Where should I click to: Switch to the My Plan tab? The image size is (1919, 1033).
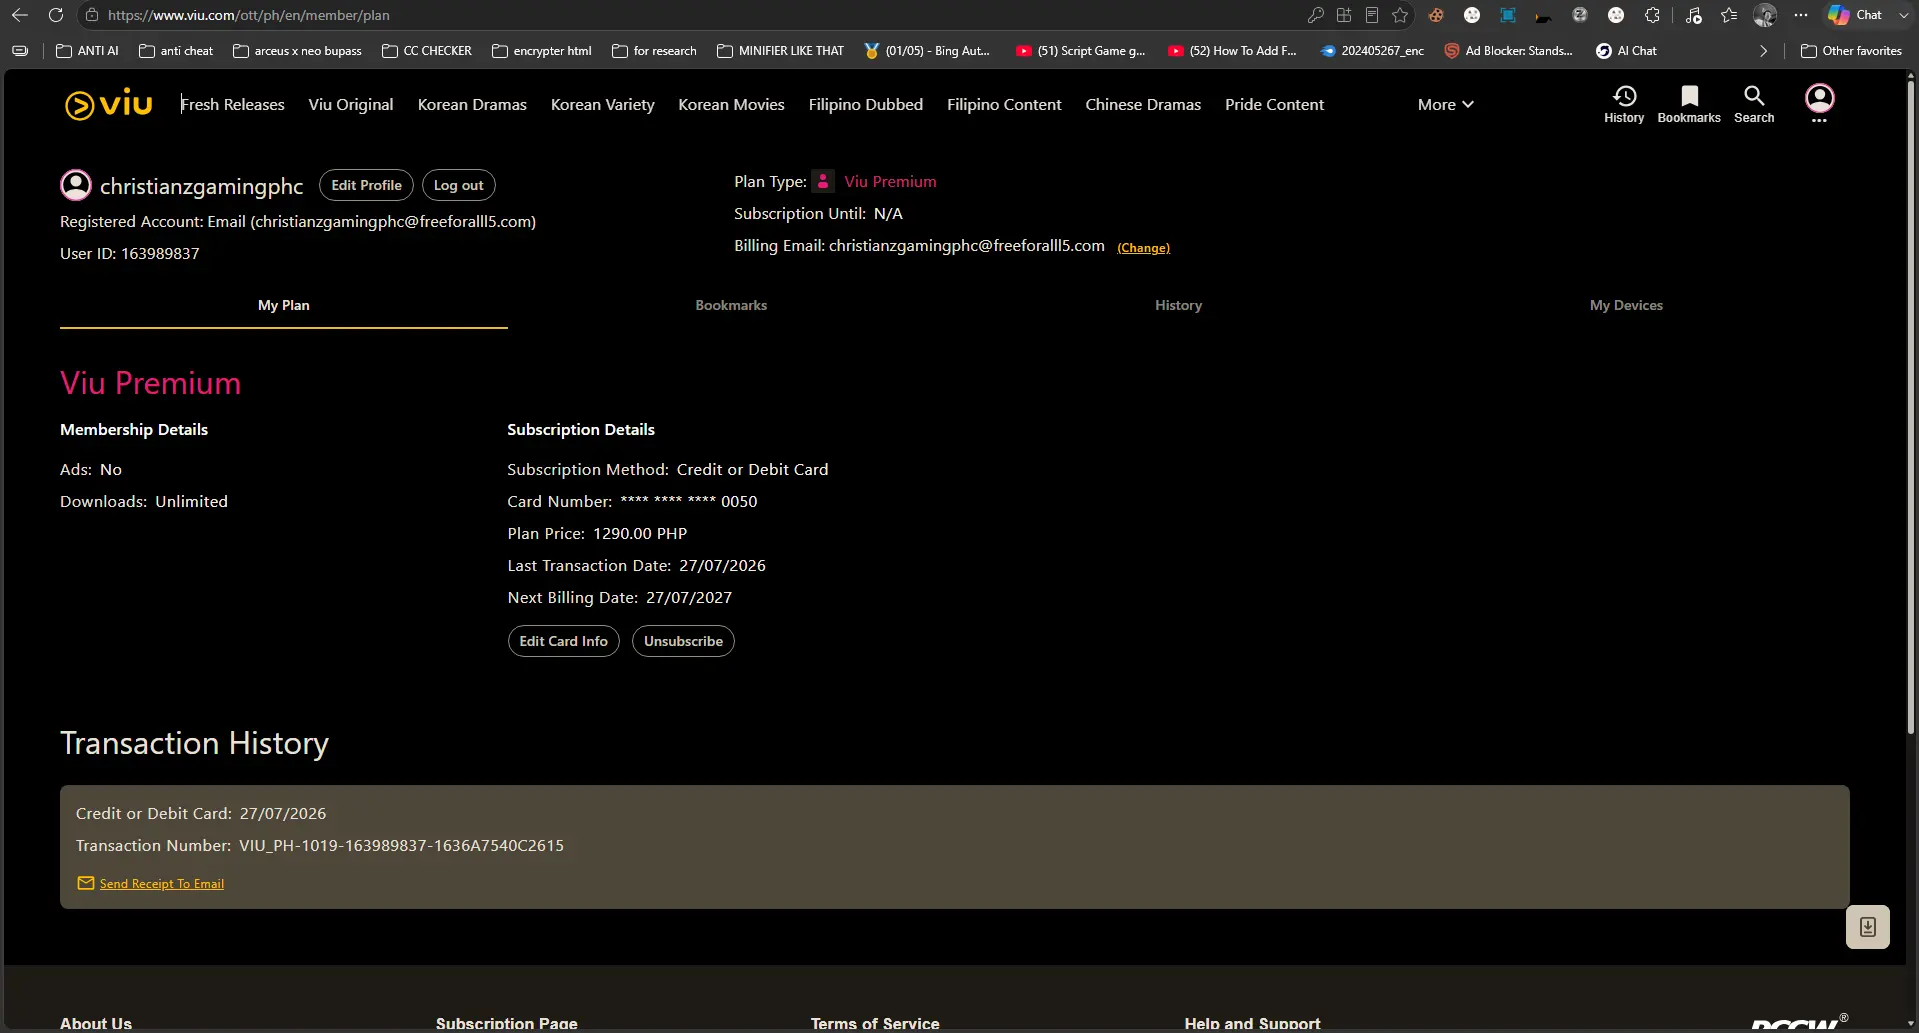[284, 306]
